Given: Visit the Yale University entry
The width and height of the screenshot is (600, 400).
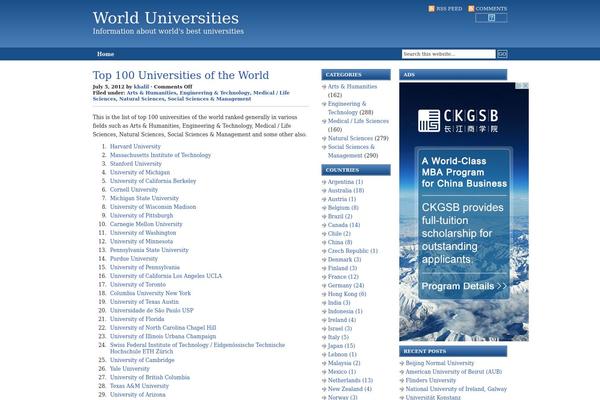Looking at the screenshot, I should pos(129,369).
